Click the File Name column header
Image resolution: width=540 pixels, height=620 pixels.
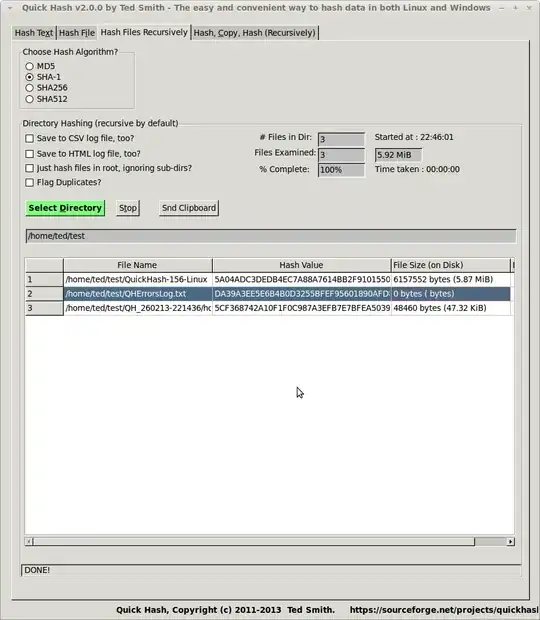click(138, 265)
